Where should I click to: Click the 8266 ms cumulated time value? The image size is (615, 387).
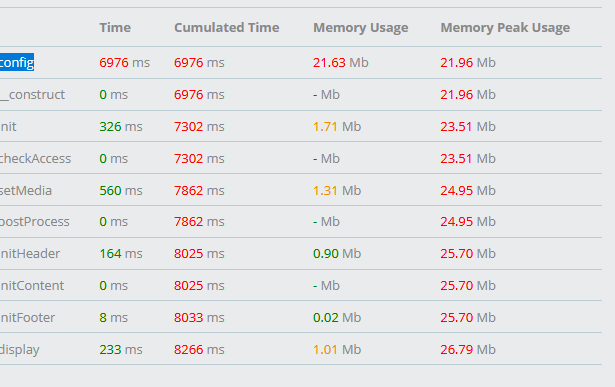pos(199,349)
